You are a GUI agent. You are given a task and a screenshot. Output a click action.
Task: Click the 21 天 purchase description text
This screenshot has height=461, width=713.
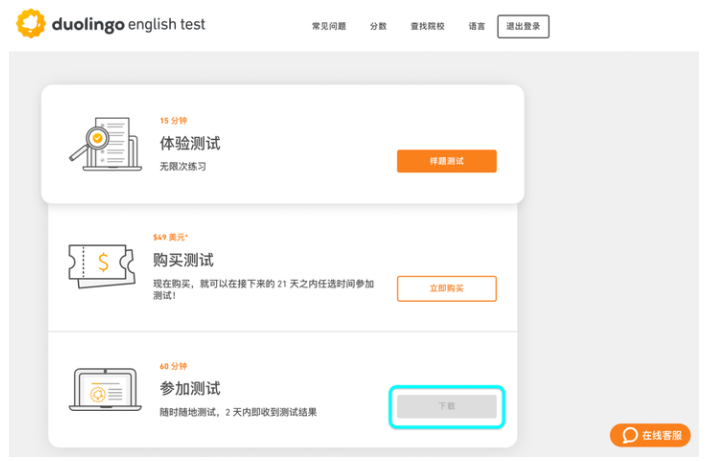(263, 290)
